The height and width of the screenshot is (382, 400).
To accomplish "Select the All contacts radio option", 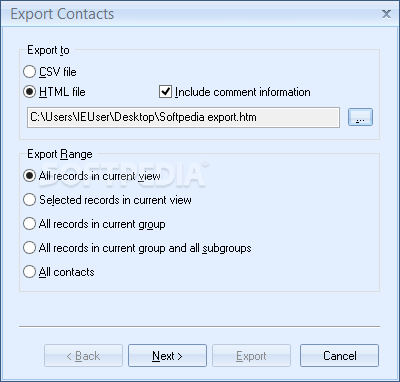I will pyautogui.click(x=29, y=272).
